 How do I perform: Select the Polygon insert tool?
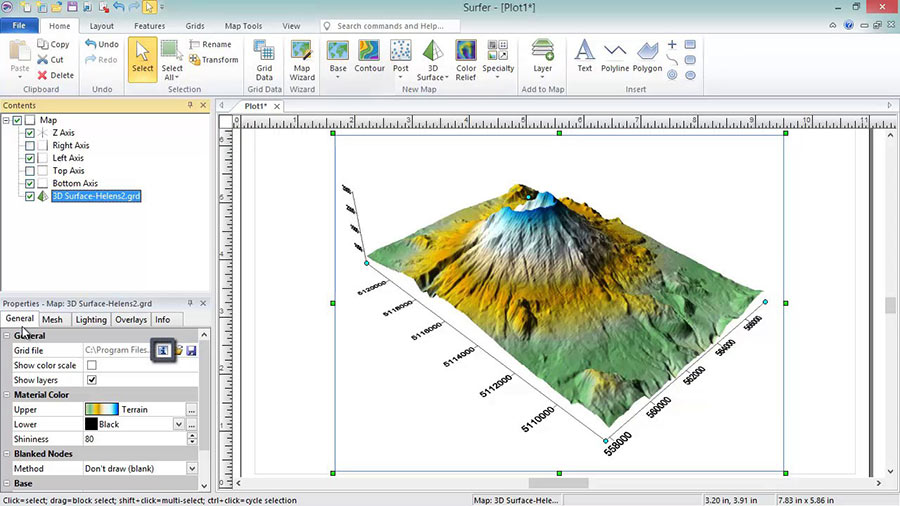click(x=647, y=56)
